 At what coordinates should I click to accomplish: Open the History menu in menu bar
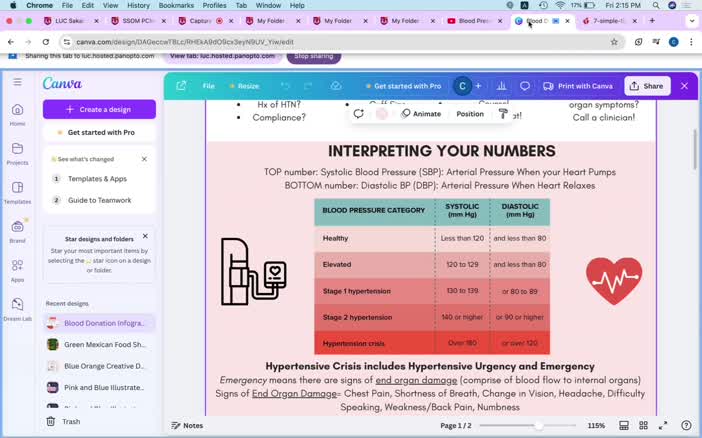pos(138,5)
